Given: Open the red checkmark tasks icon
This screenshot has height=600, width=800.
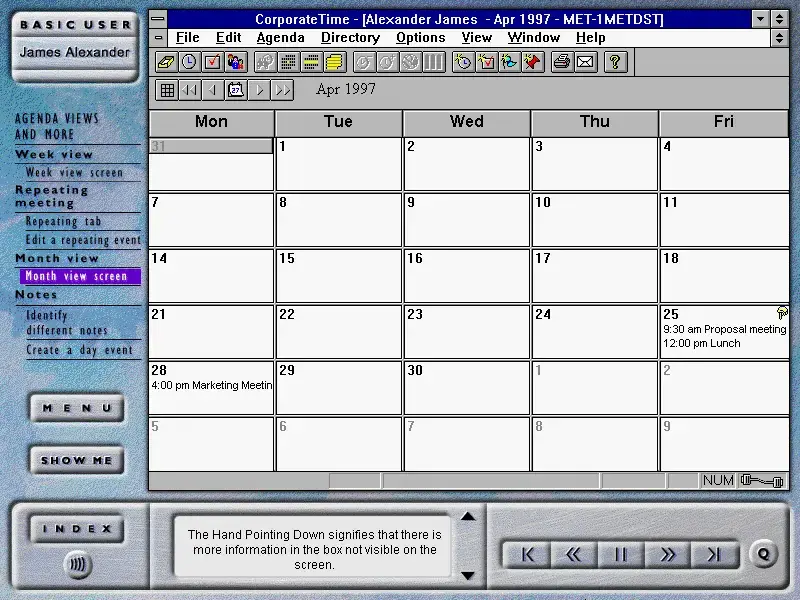Looking at the screenshot, I should (212, 62).
